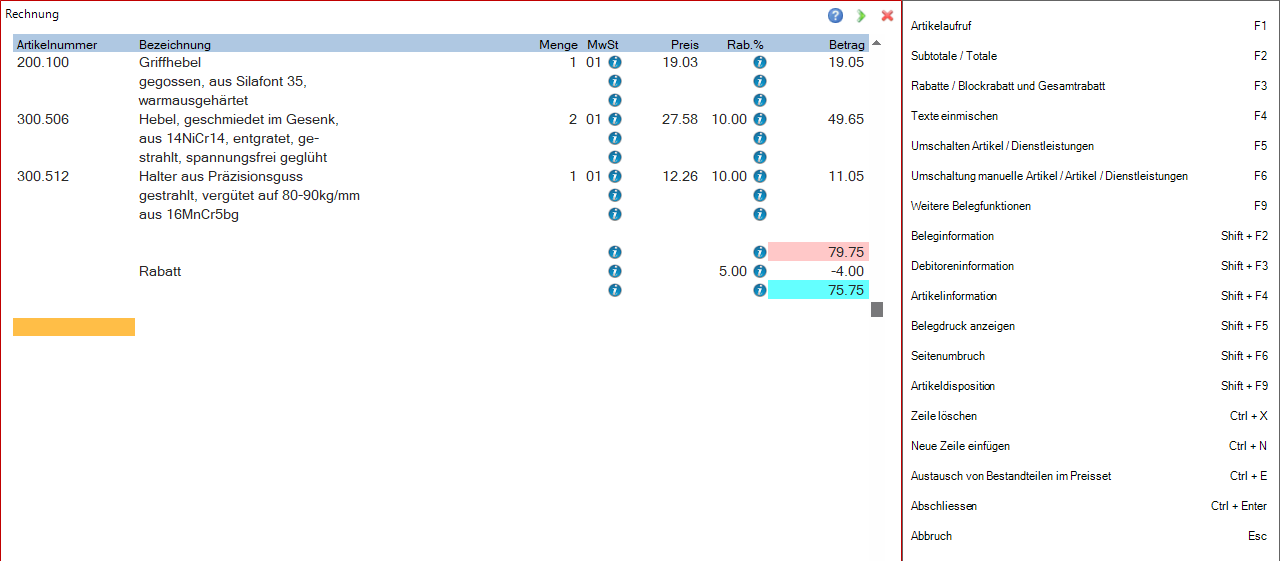
Task: Select Umschalten Artikel / Dienstleistungen (F5)
Action: [1089, 146]
